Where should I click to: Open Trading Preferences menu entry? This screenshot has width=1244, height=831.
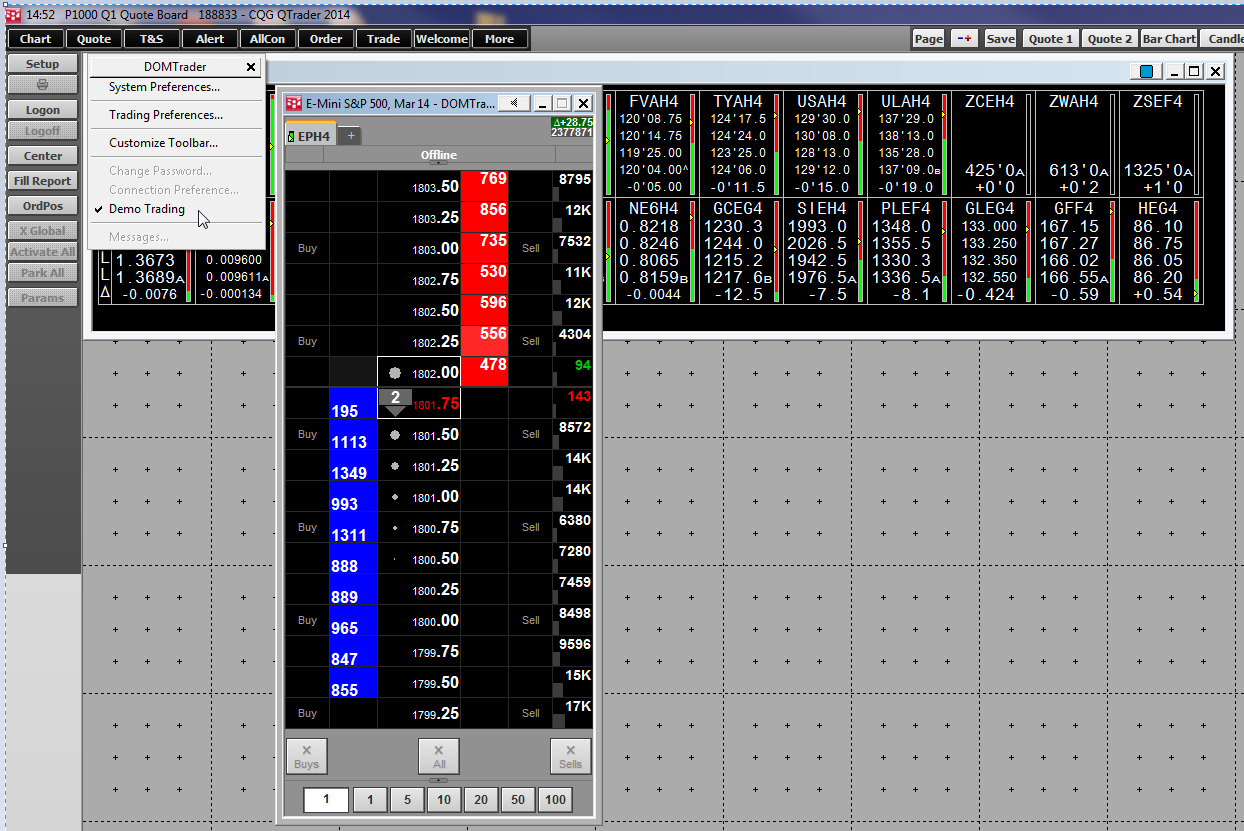pos(166,115)
